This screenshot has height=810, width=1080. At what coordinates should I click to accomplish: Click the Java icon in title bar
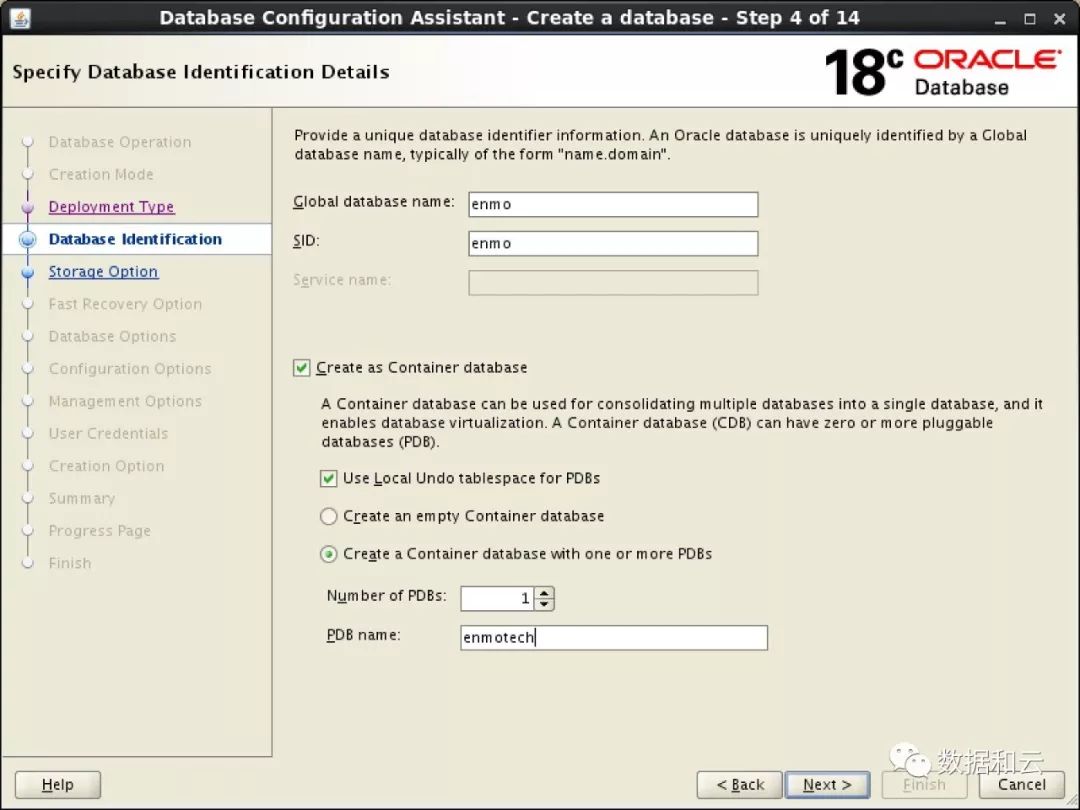[x=20, y=18]
